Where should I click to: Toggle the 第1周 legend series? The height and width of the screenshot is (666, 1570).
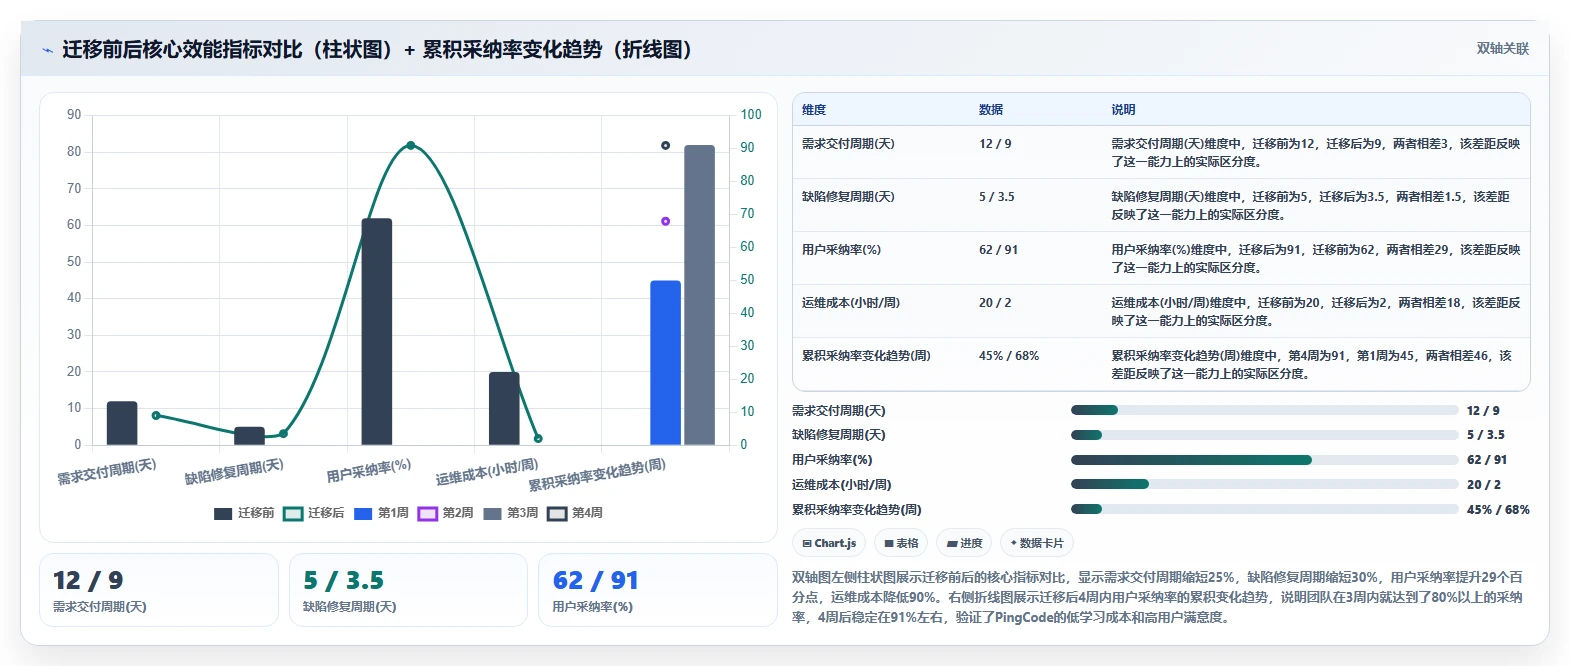381,513
